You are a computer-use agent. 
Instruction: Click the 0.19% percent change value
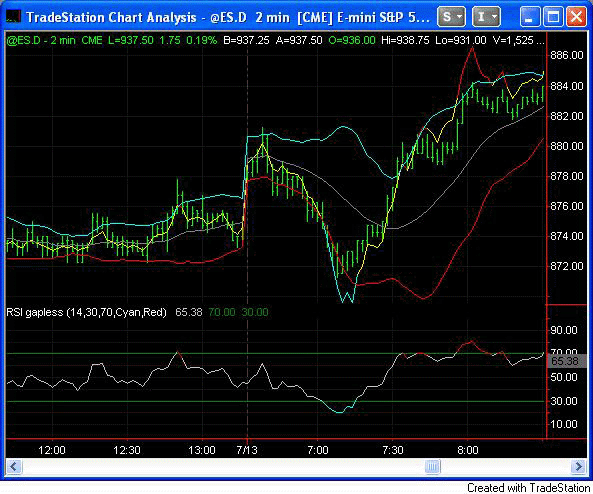click(x=202, y=40)
